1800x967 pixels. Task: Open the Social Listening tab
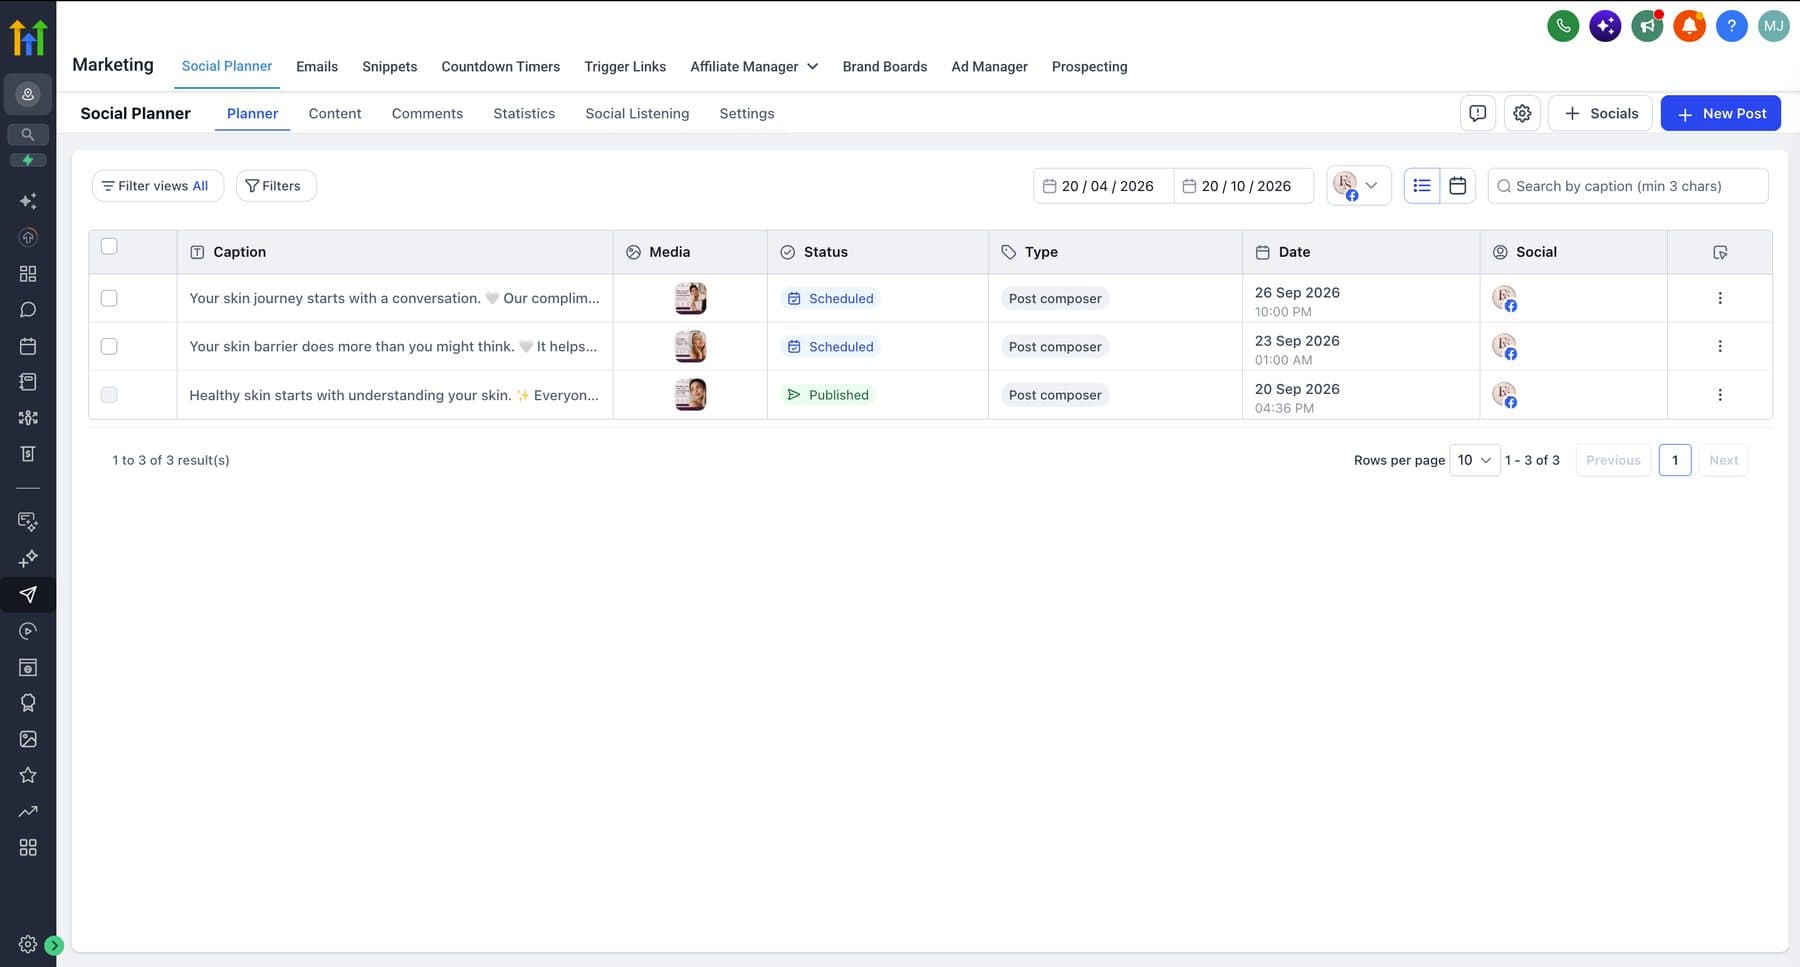pyautogui.click(x=637, y=113)
